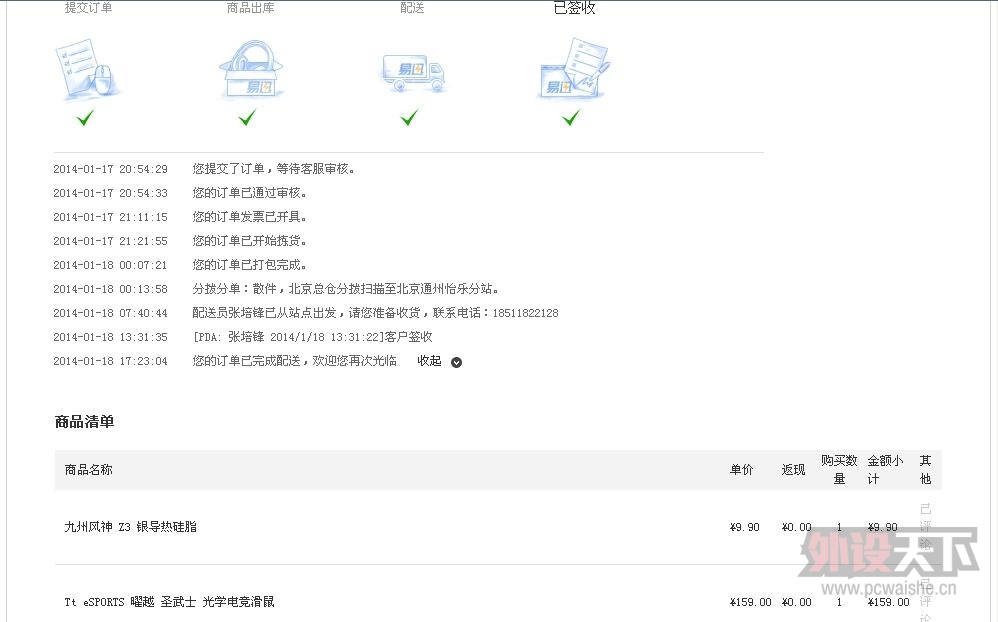Screen dimensions: 998x622
Task: Click the 商品名称 column header
Action: pos(88,470)
